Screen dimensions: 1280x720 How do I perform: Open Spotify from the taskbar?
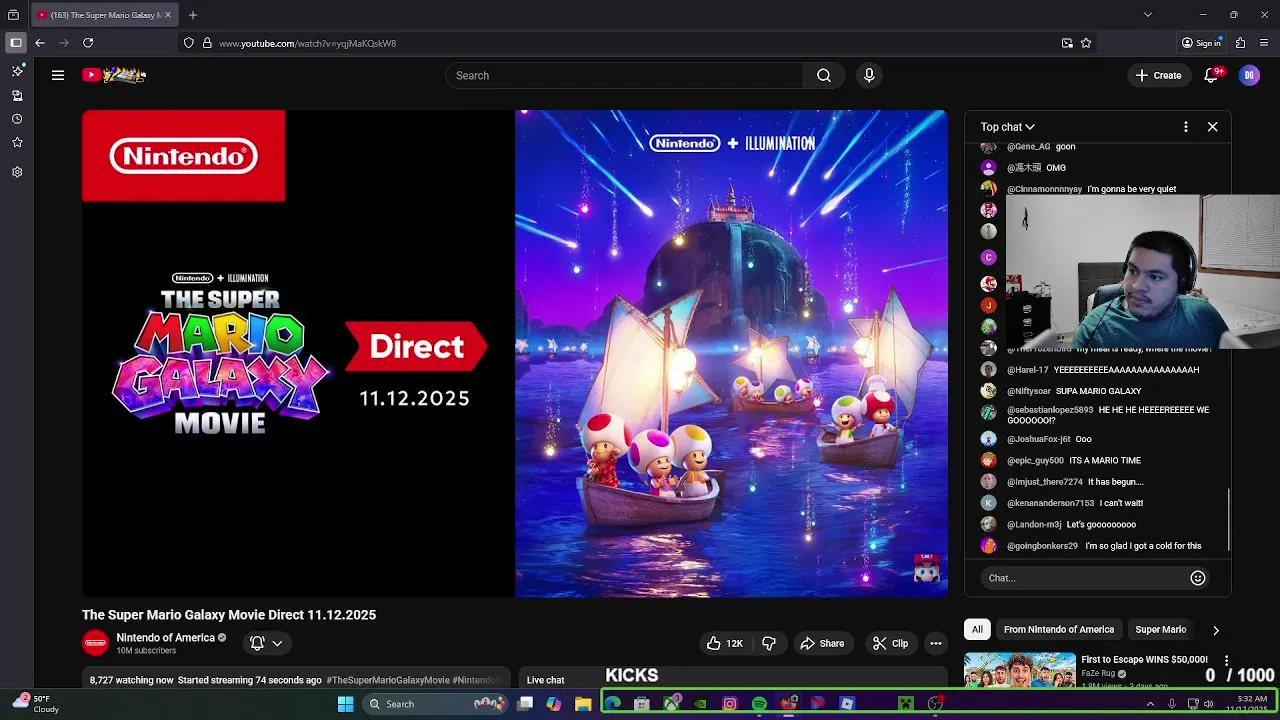(759, 704)
